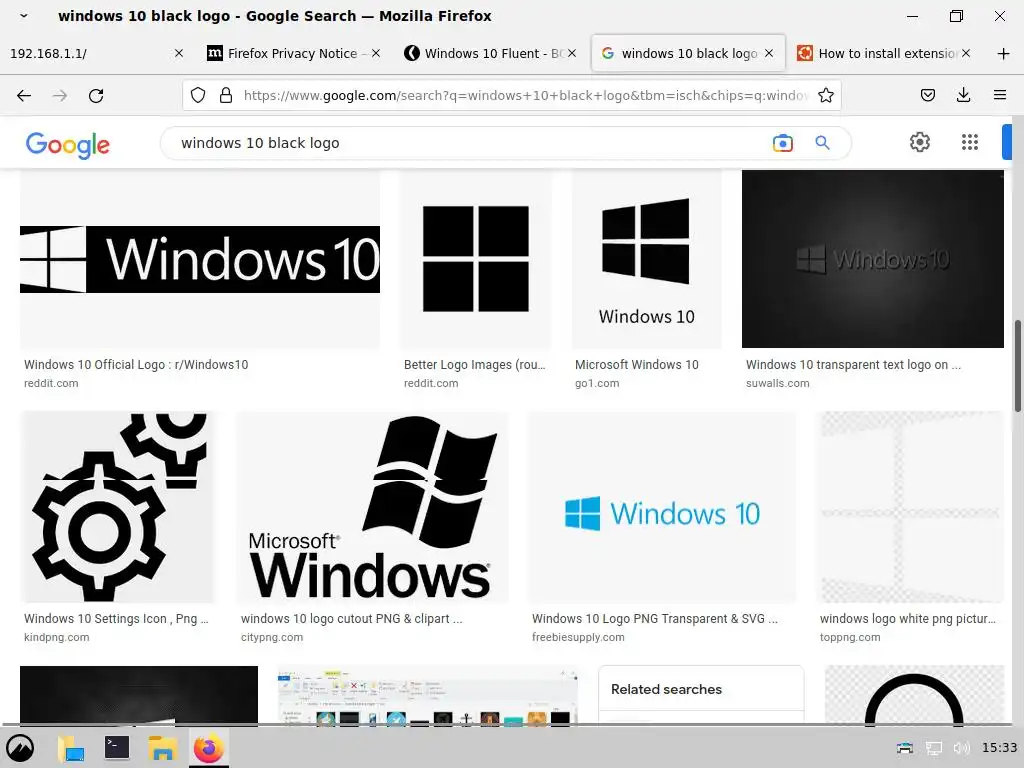Open Windows 10 Official Logo image

click(x=200, y=259)
